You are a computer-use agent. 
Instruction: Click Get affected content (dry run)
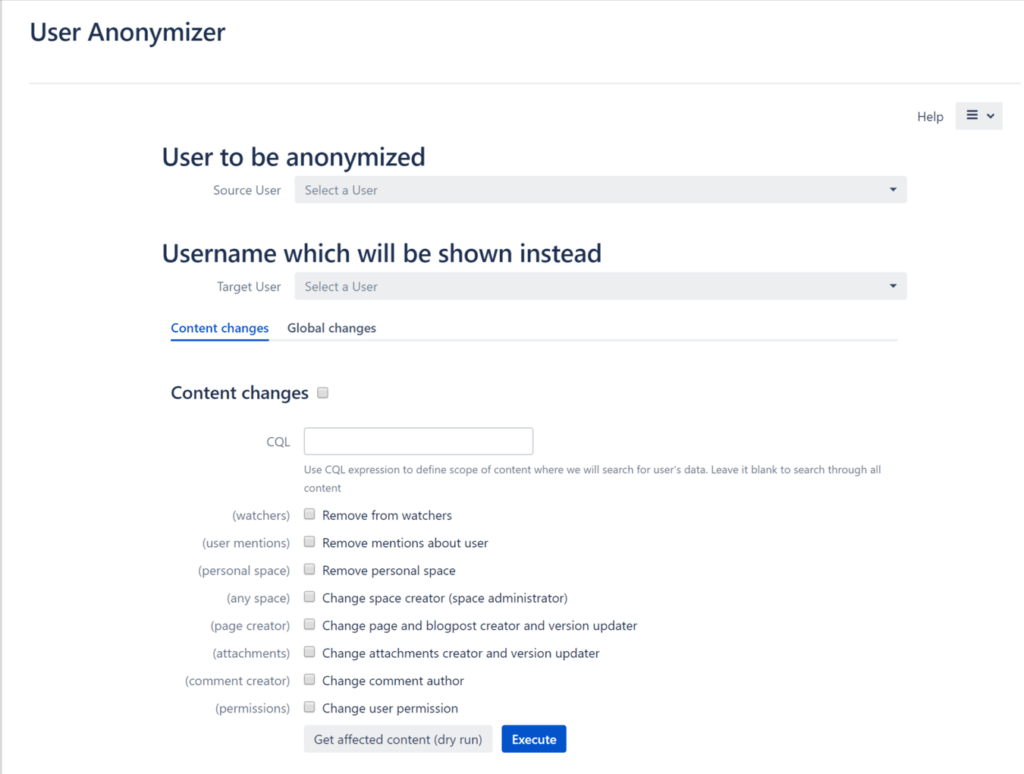tap(398, 739)
